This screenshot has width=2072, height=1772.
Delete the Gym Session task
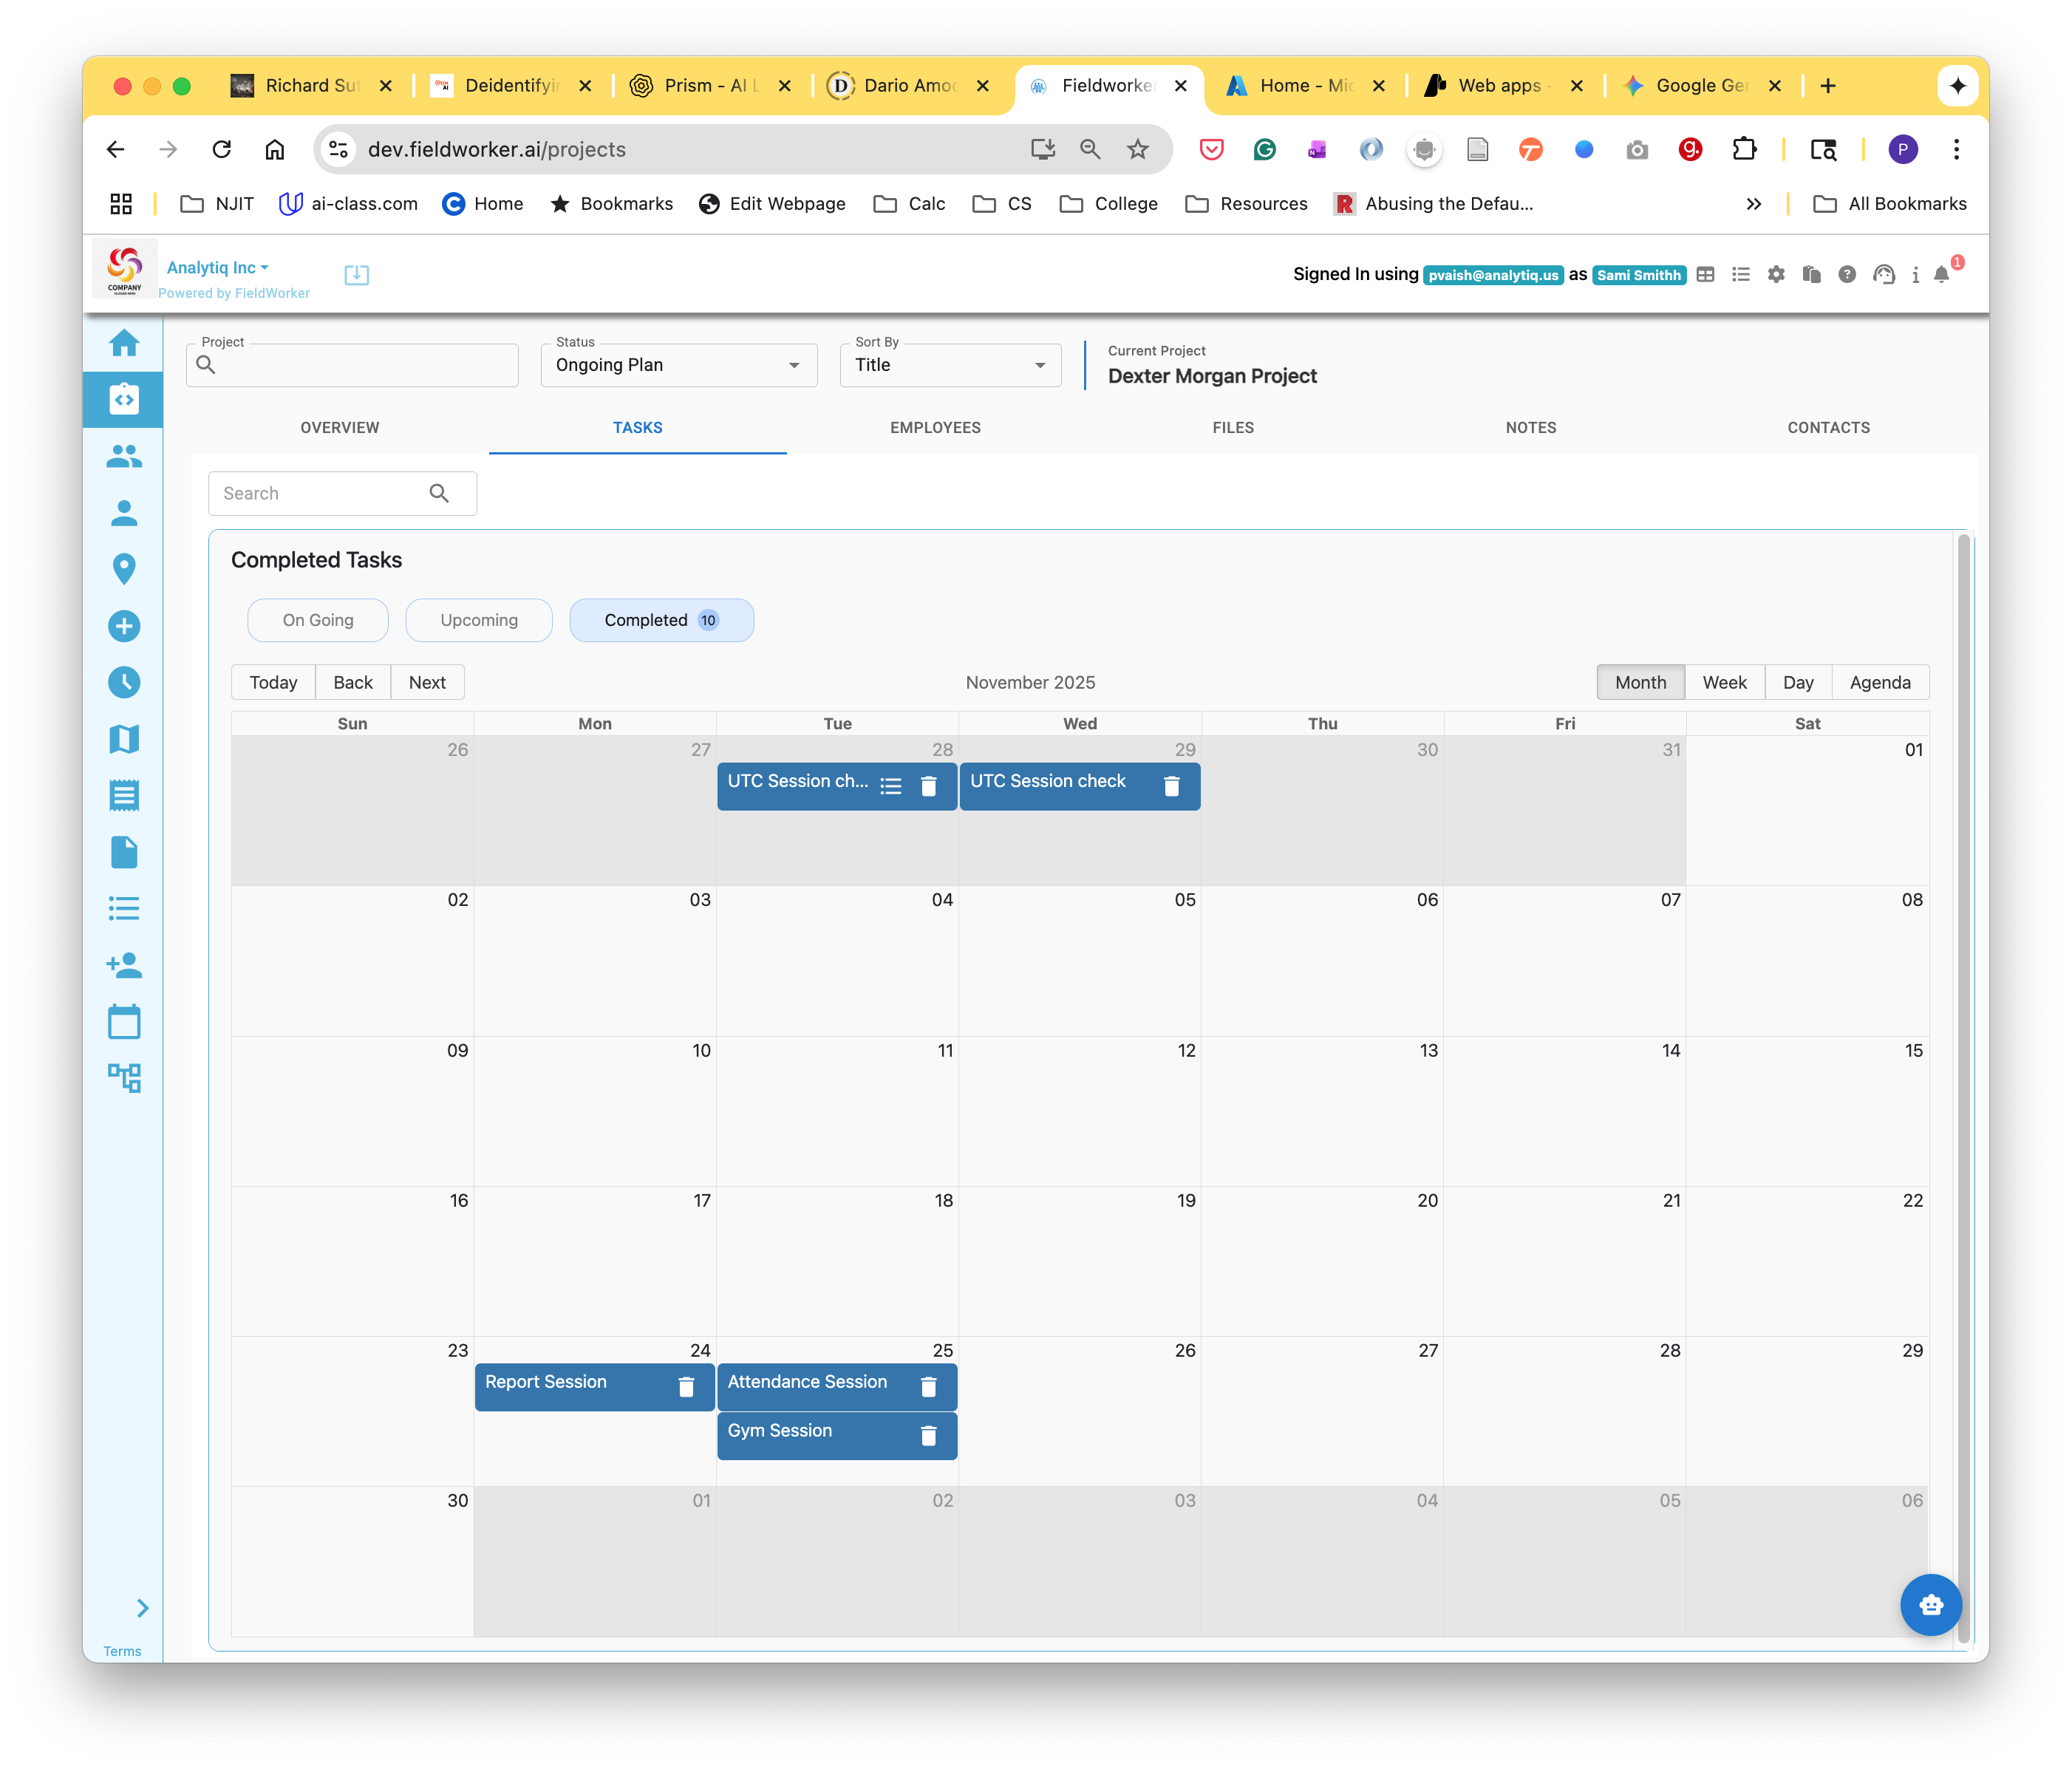[928, 1436]
